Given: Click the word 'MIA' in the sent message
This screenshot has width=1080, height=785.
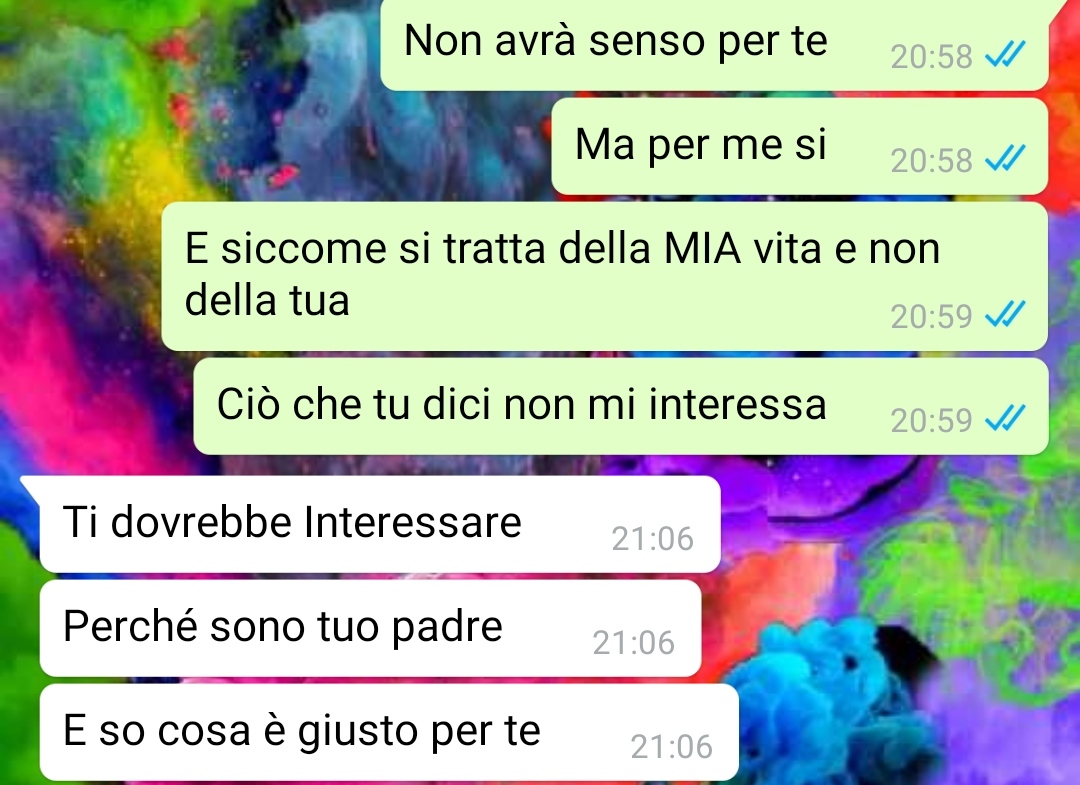Looking at the screenshot, I should [703, 249].
